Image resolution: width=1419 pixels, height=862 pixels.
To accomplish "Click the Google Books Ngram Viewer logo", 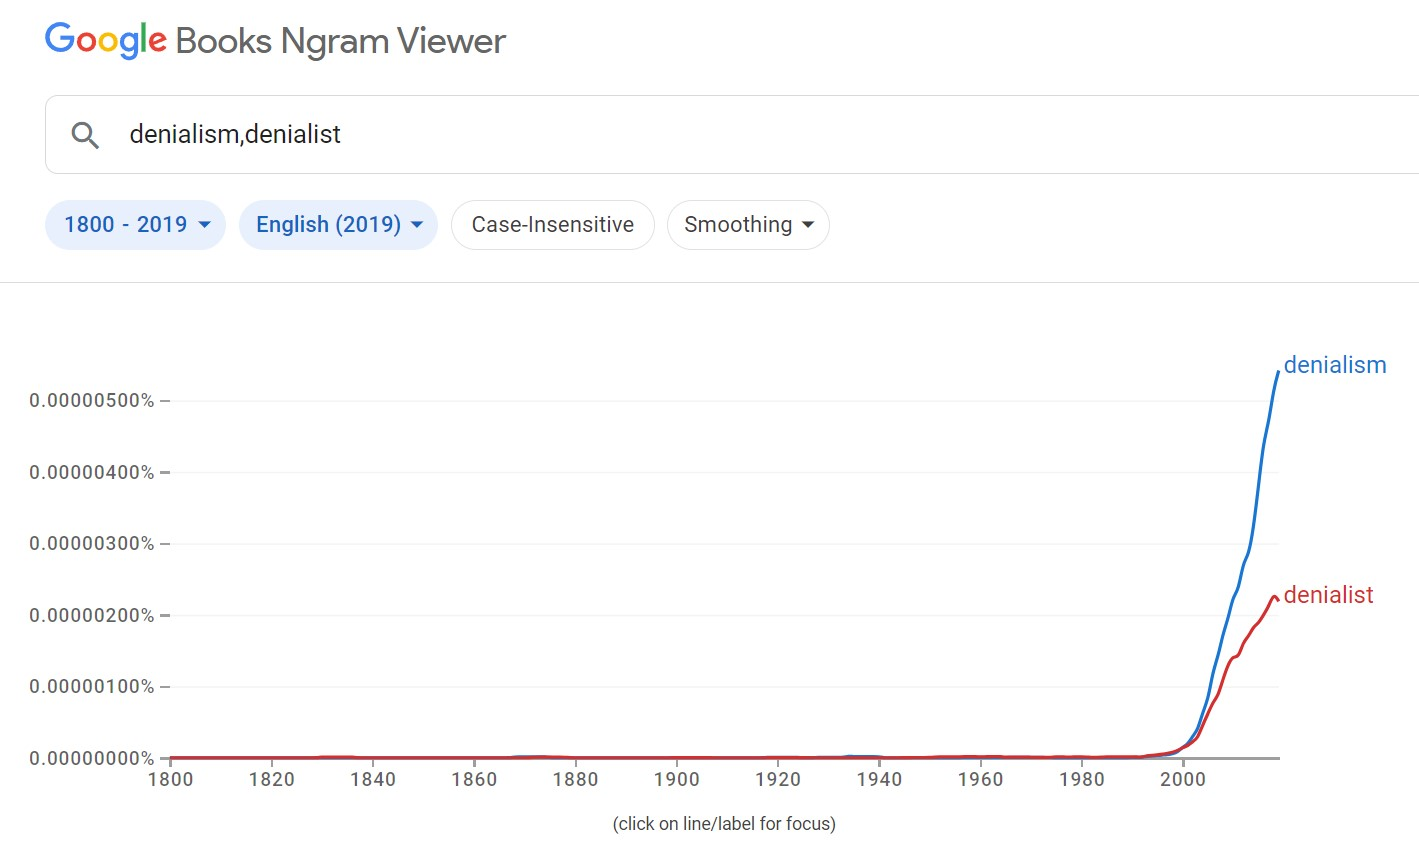I will click(275, 41).
